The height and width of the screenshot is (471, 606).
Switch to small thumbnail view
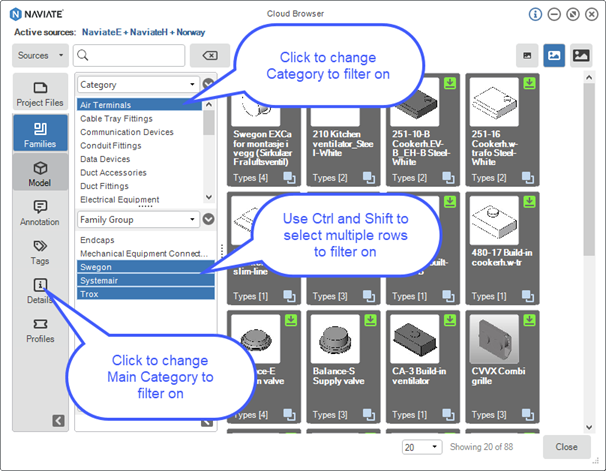[x=527, y=56]
